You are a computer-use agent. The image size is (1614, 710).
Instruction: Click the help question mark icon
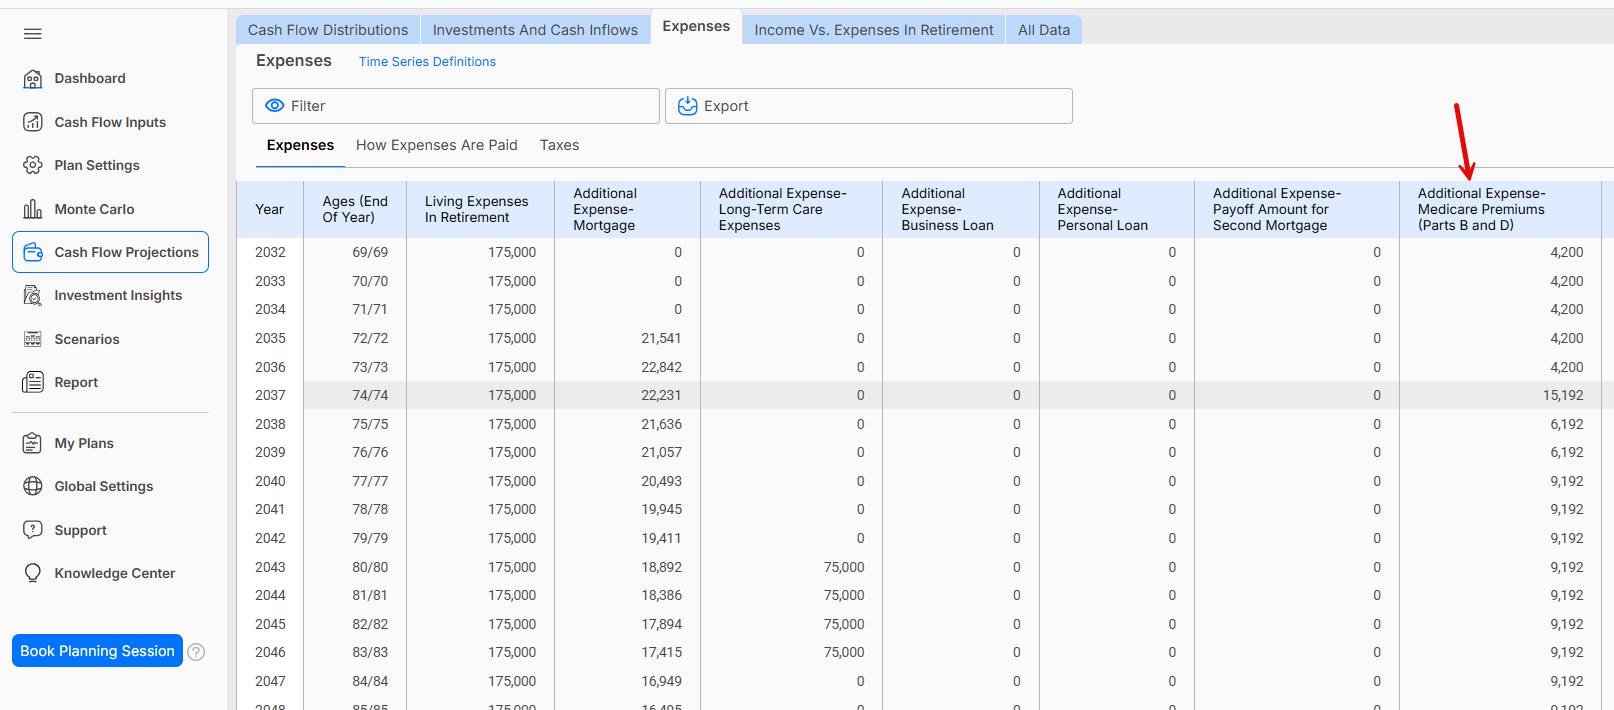196,652
